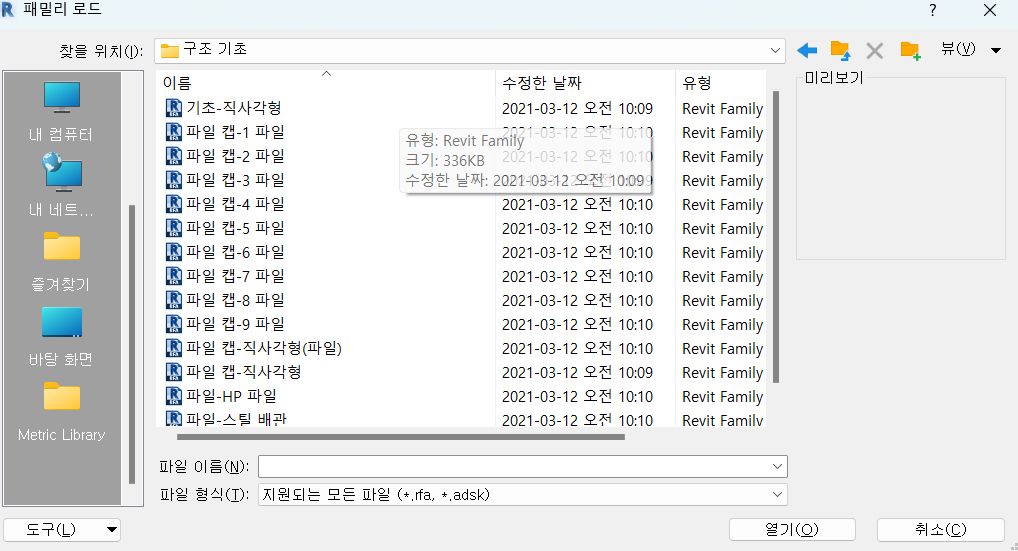Image resolution: width=1018 pixels, height=551 pixels.
Task: Click the date cell of 파일 캡-직사각형 row
Action: 577,373
